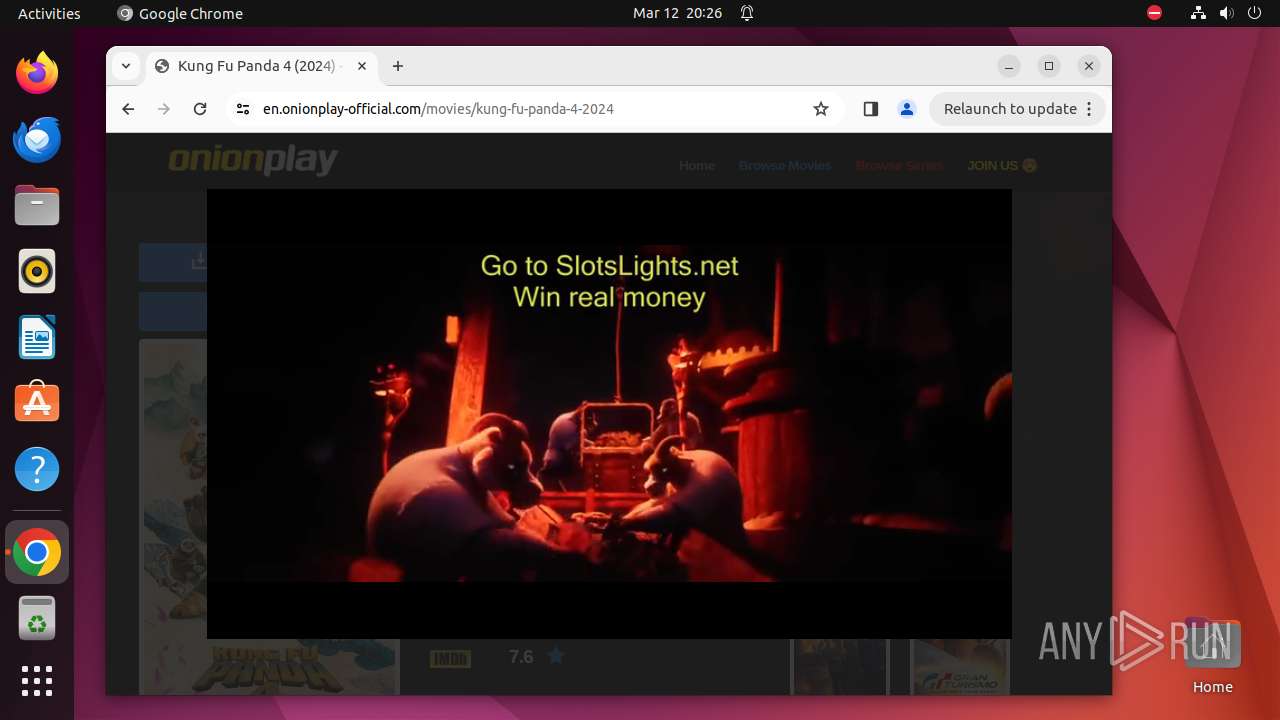
Task: Go forward in Chrome history
Action: (x=164, y=109)
